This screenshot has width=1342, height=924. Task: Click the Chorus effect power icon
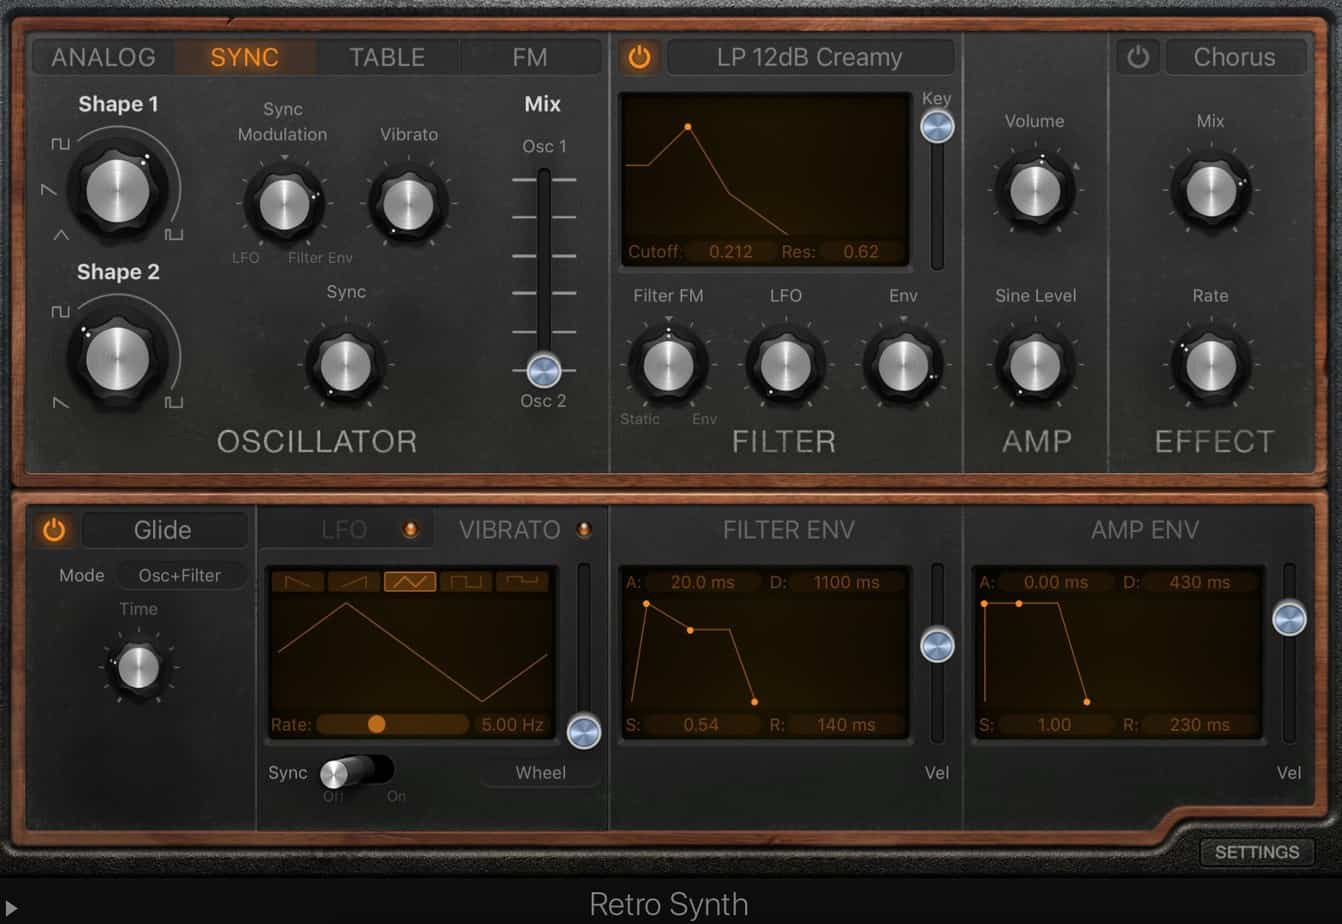point(1138,57)
